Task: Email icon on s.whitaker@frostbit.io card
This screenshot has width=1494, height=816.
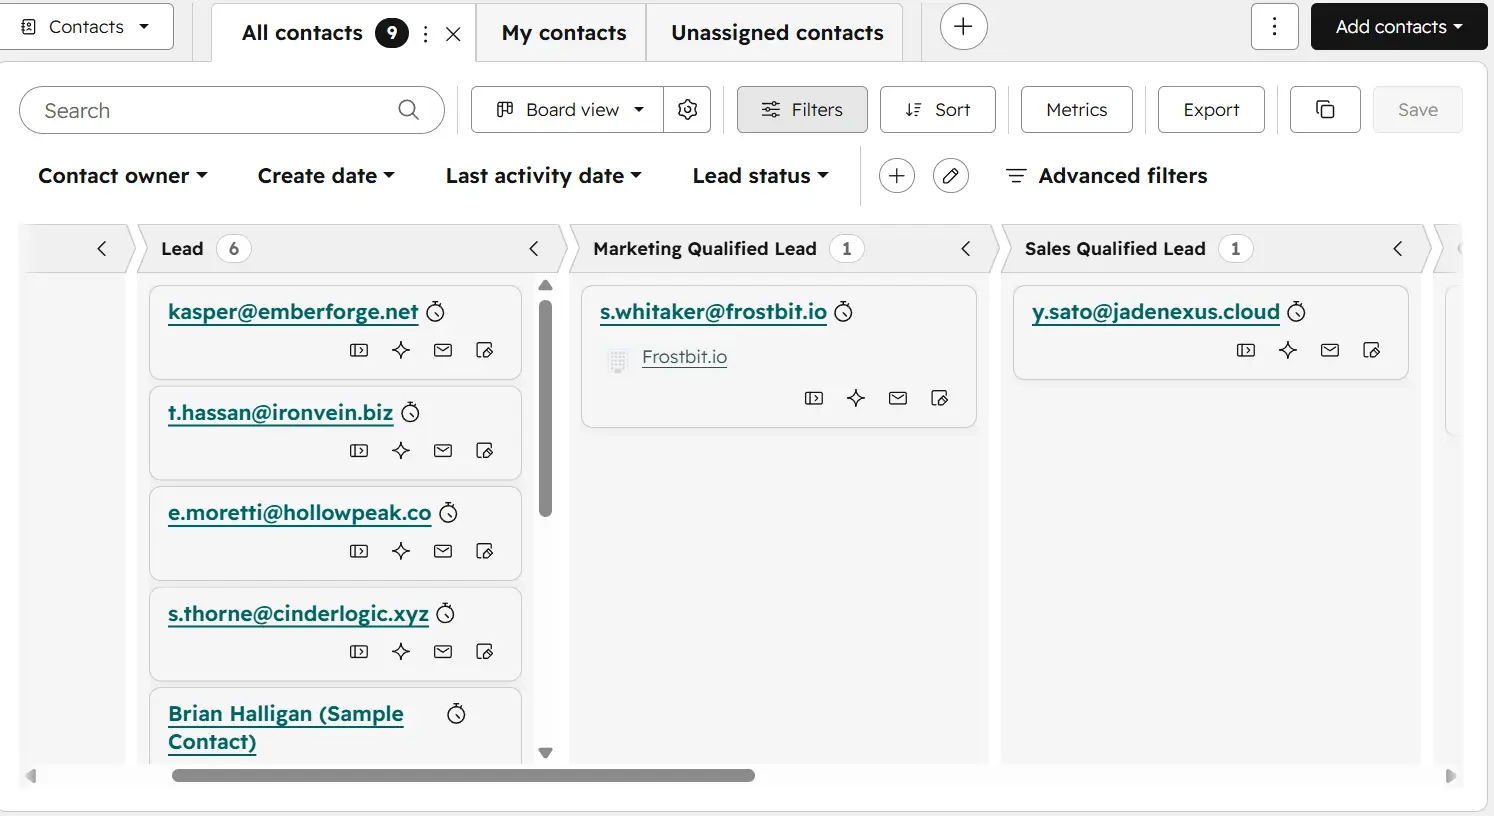Action: pos(898,398)
